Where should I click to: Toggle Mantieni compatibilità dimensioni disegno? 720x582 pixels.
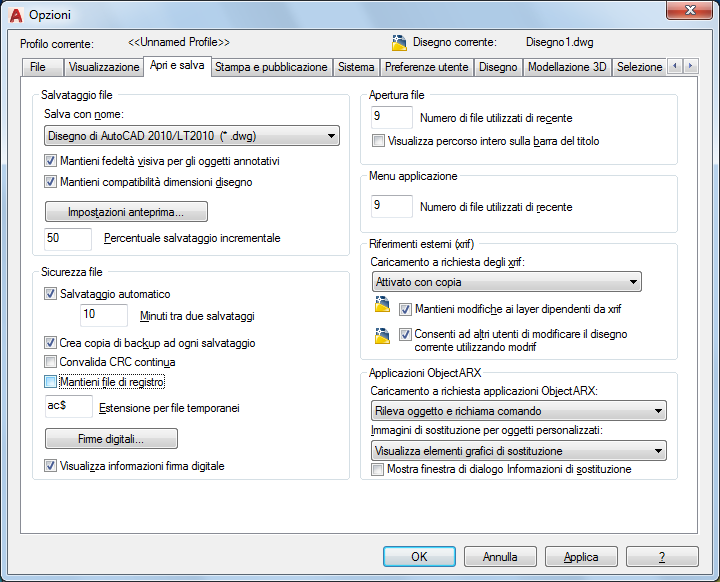(50, 181)
